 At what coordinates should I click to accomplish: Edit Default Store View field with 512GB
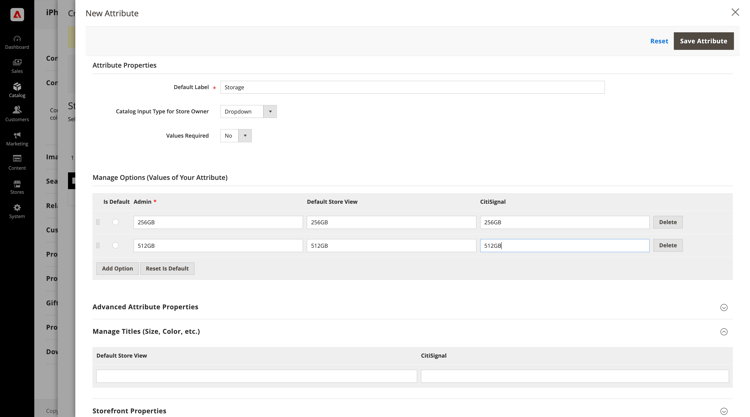391,245
